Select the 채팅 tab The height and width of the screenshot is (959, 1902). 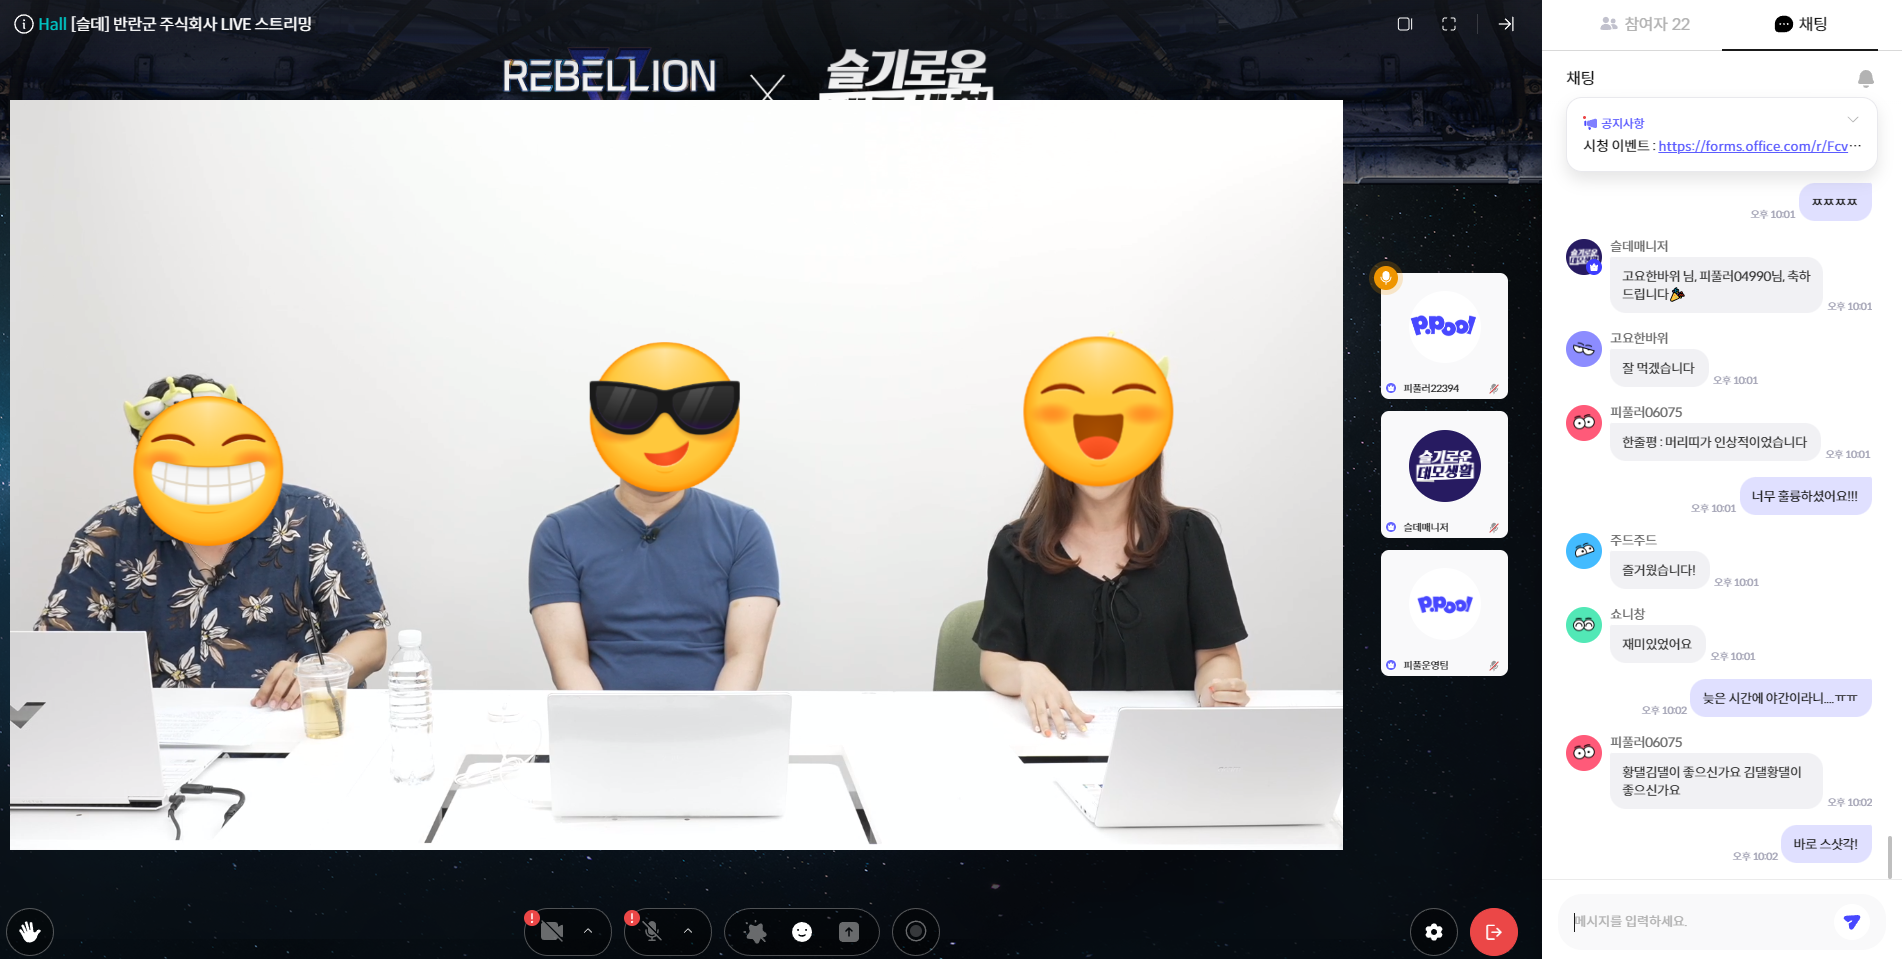[1801, 24]
